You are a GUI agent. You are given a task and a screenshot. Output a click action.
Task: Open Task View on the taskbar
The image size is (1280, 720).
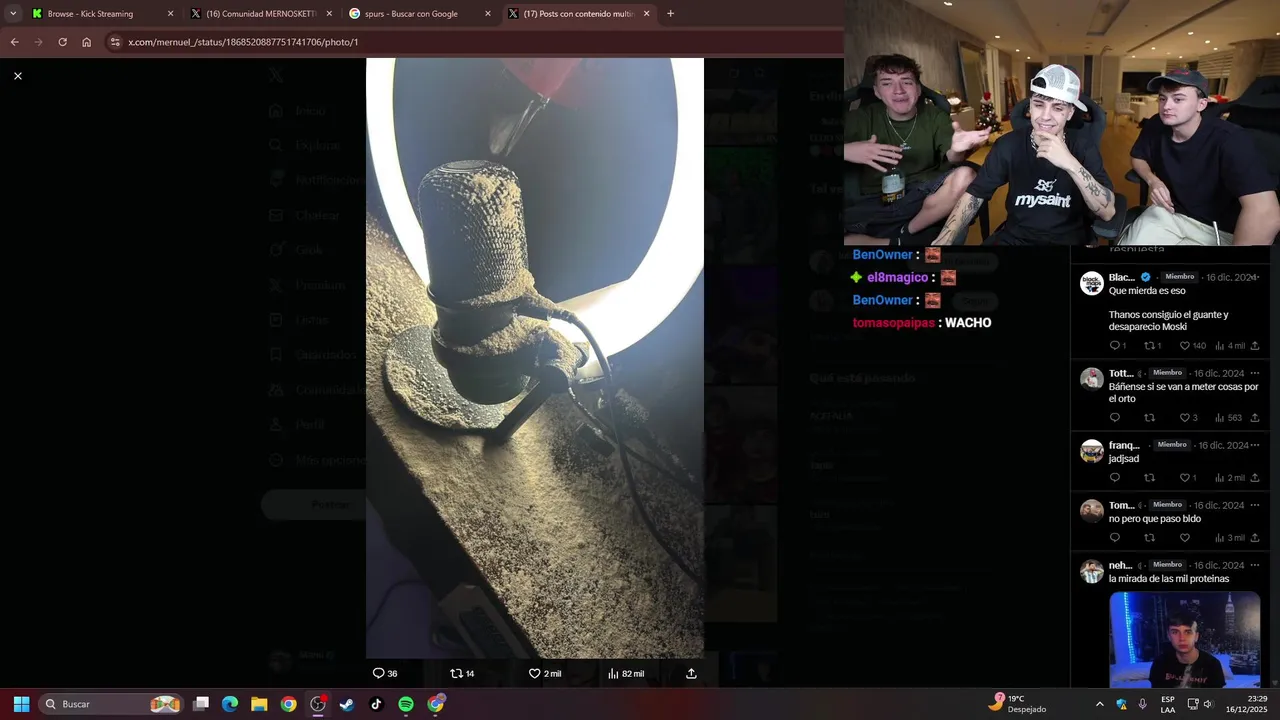click(x=201, y=704)
